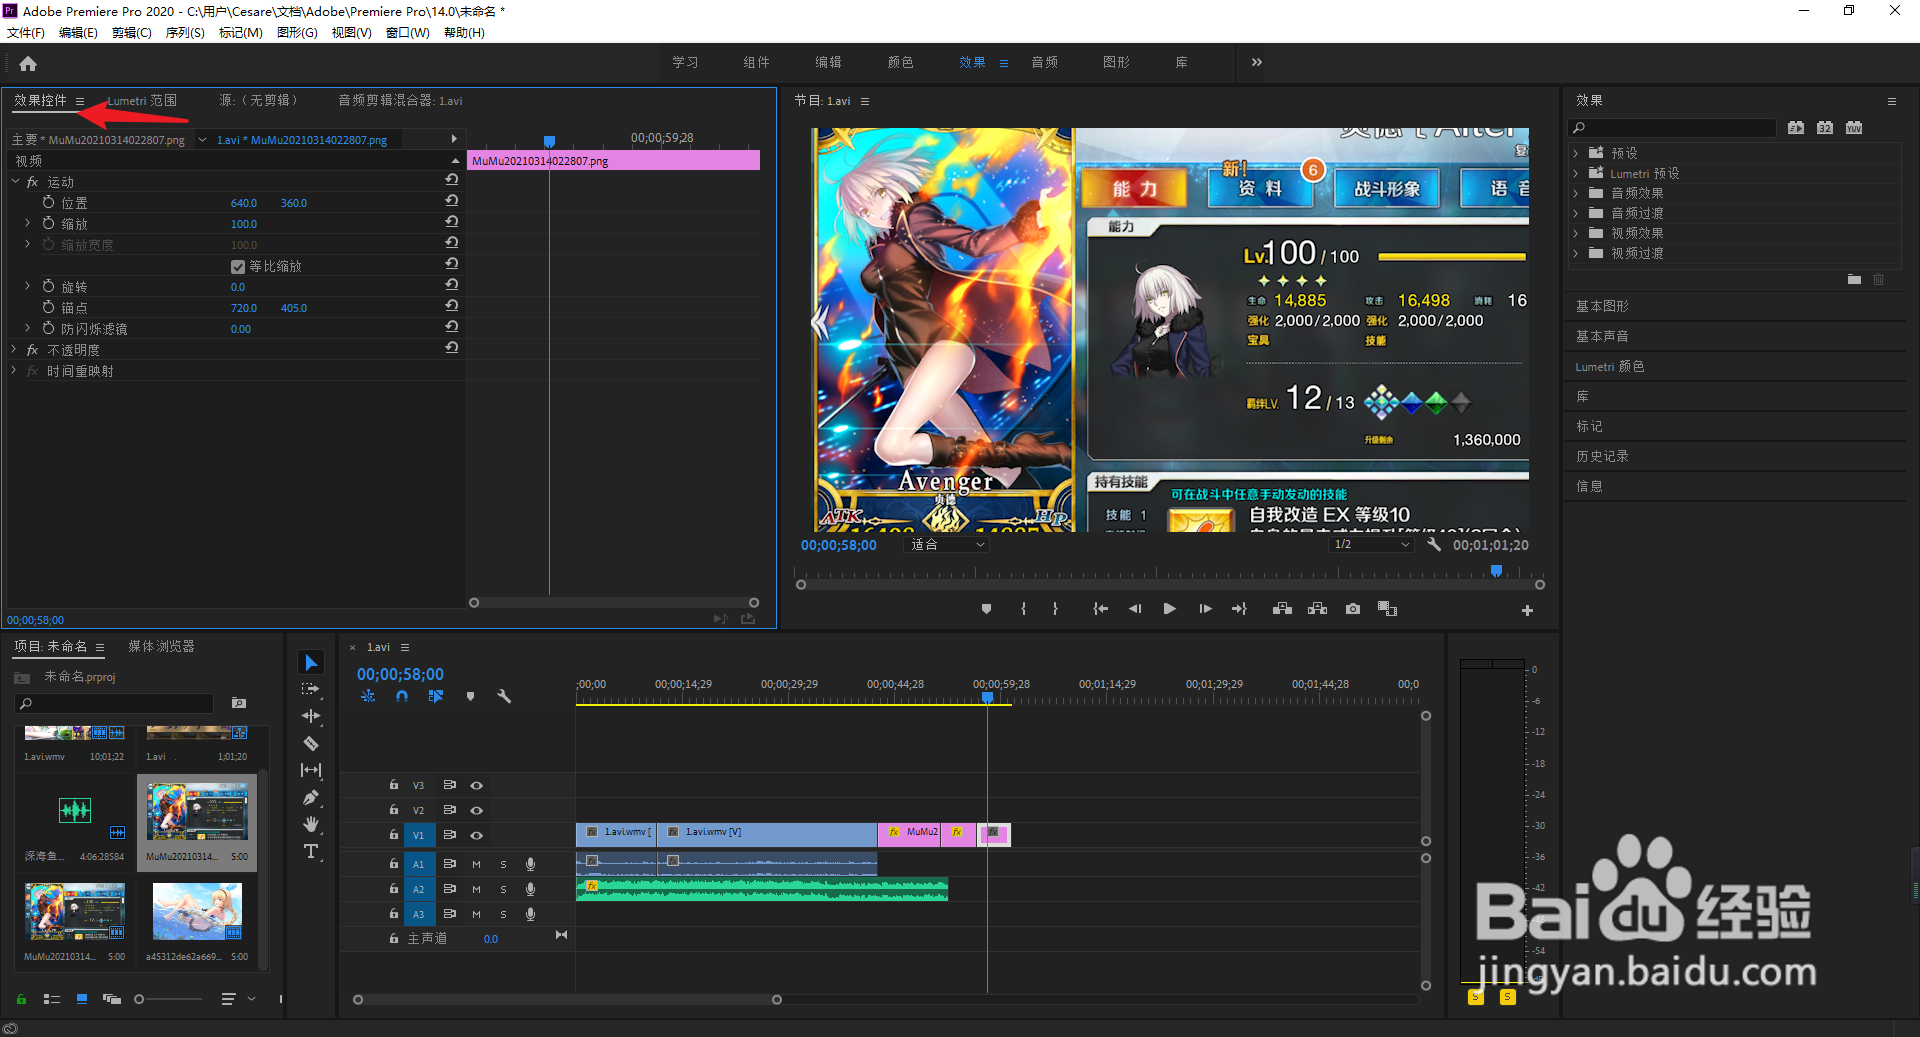Select the Ripple Edit tool
1920x1037 pixels.
pos(311,716)
